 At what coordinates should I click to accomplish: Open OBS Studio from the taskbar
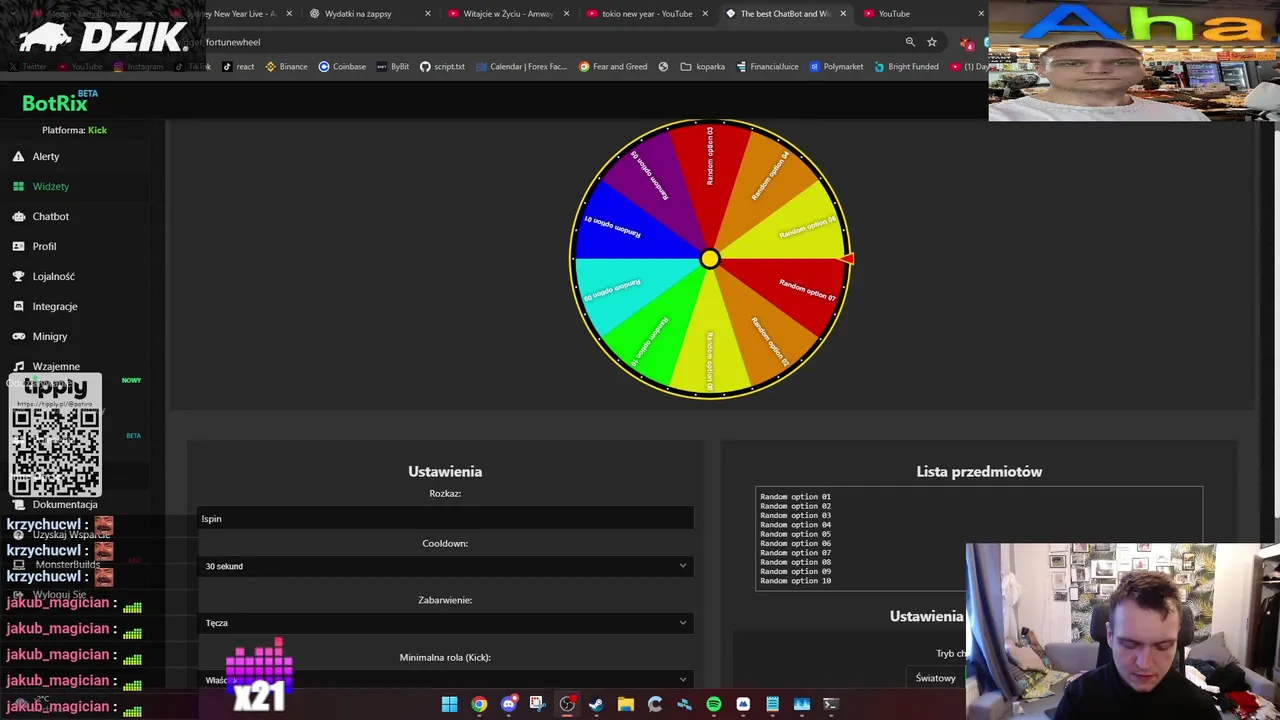567,704
